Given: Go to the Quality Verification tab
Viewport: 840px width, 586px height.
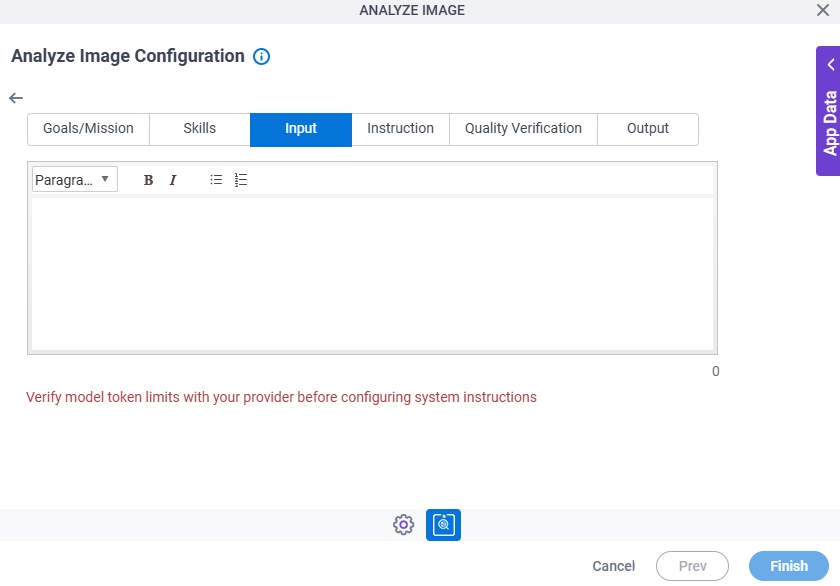Looking at the screenshot, I should point(523,129).
